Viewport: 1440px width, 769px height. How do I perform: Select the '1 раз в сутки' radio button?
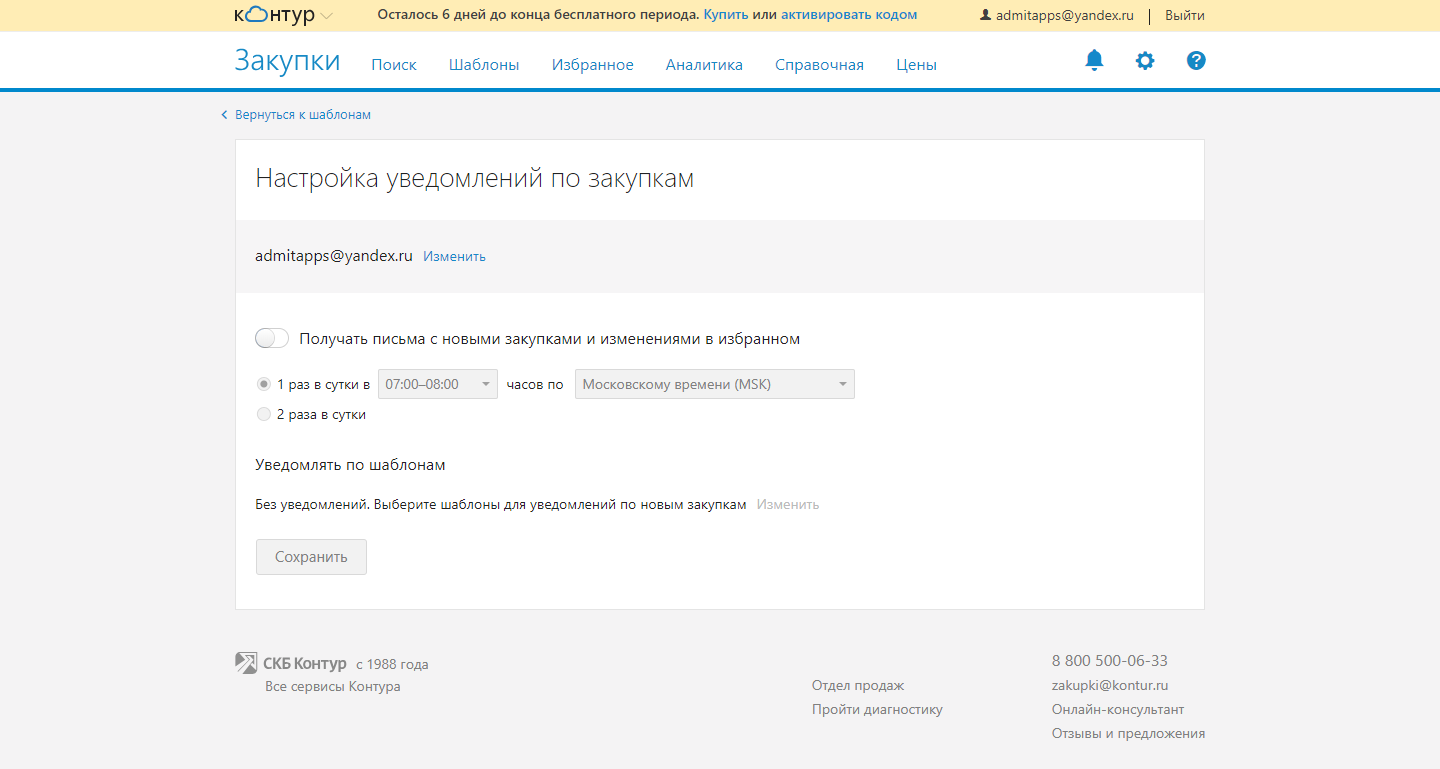(264, 384)
